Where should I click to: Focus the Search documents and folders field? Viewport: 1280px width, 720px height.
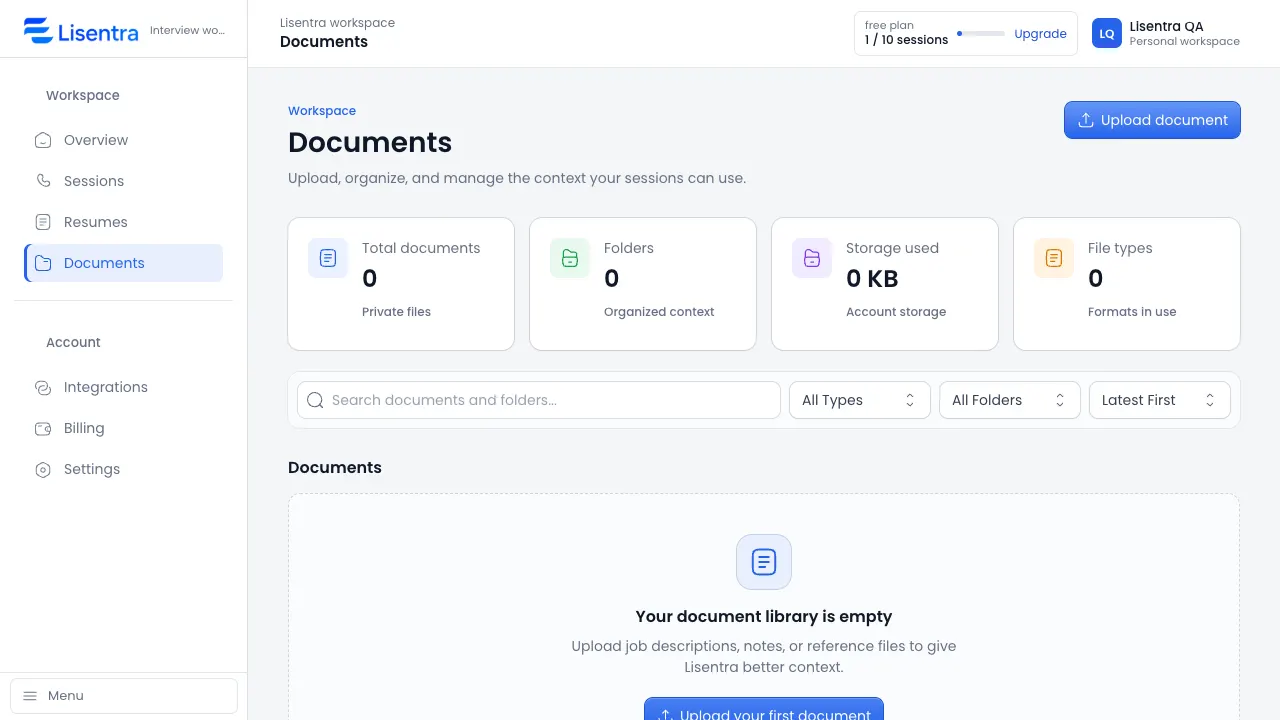(x=539, y=400)
